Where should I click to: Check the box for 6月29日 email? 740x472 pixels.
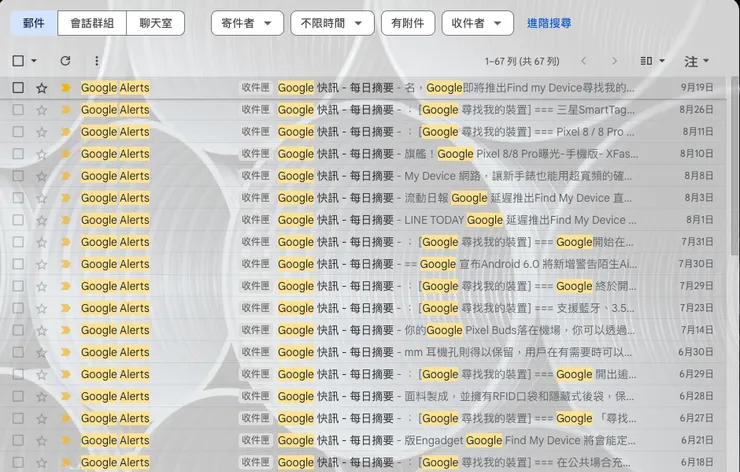point(18,374)
